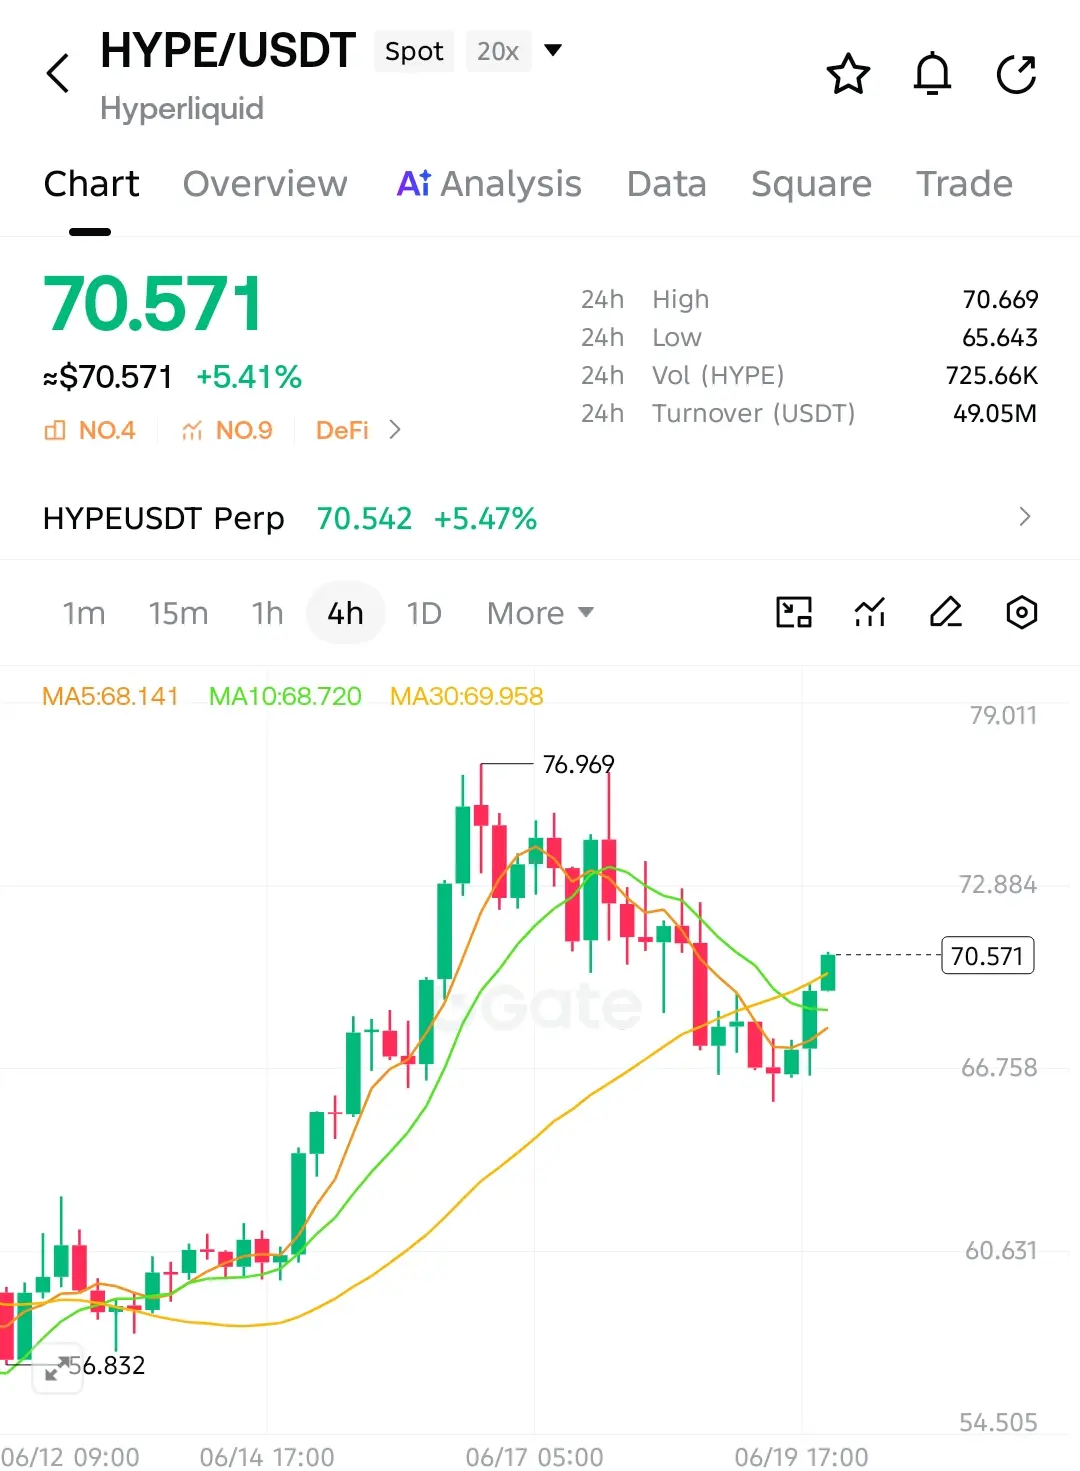The height and width of the screenshot is (1471, 1080).
Task: Expand the More timeframes dropdown
Action: tap(540, 613)
